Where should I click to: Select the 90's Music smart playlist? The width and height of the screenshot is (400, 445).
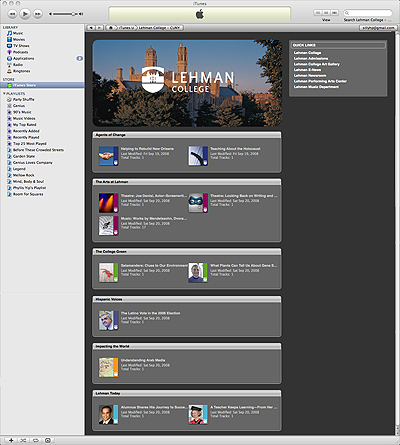pyautogui.click(x=22, y=112)
